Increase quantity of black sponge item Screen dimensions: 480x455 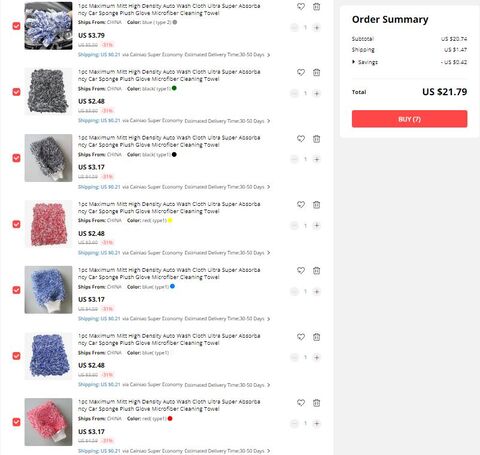317,93
